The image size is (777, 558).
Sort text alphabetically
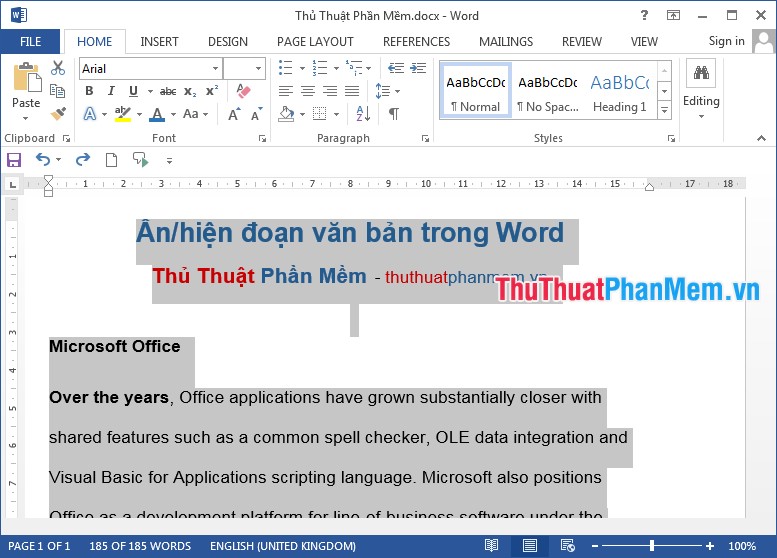click(x=363, y=113)
